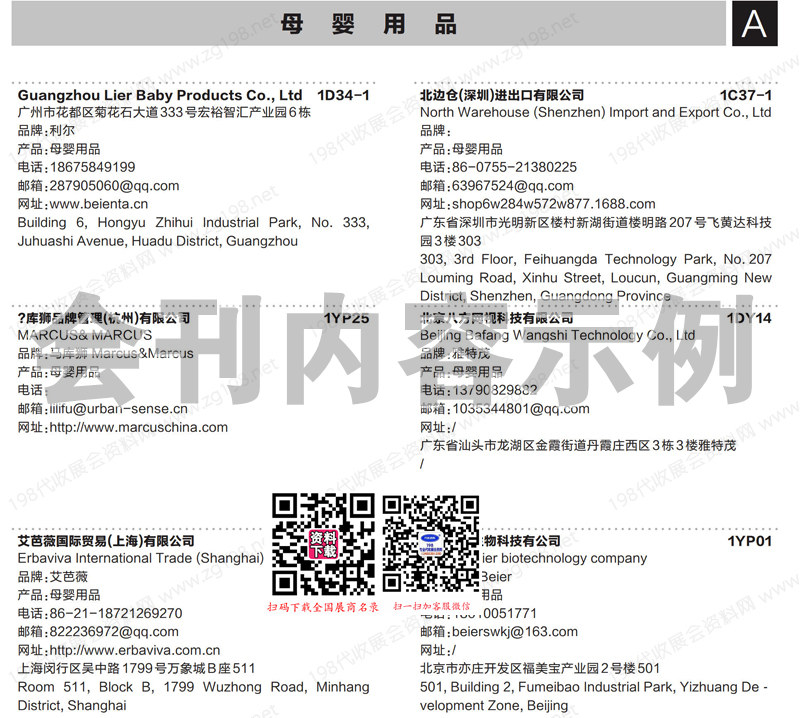Select booth number 1C37-1
The image size is (800, 718).
[745, 95]
